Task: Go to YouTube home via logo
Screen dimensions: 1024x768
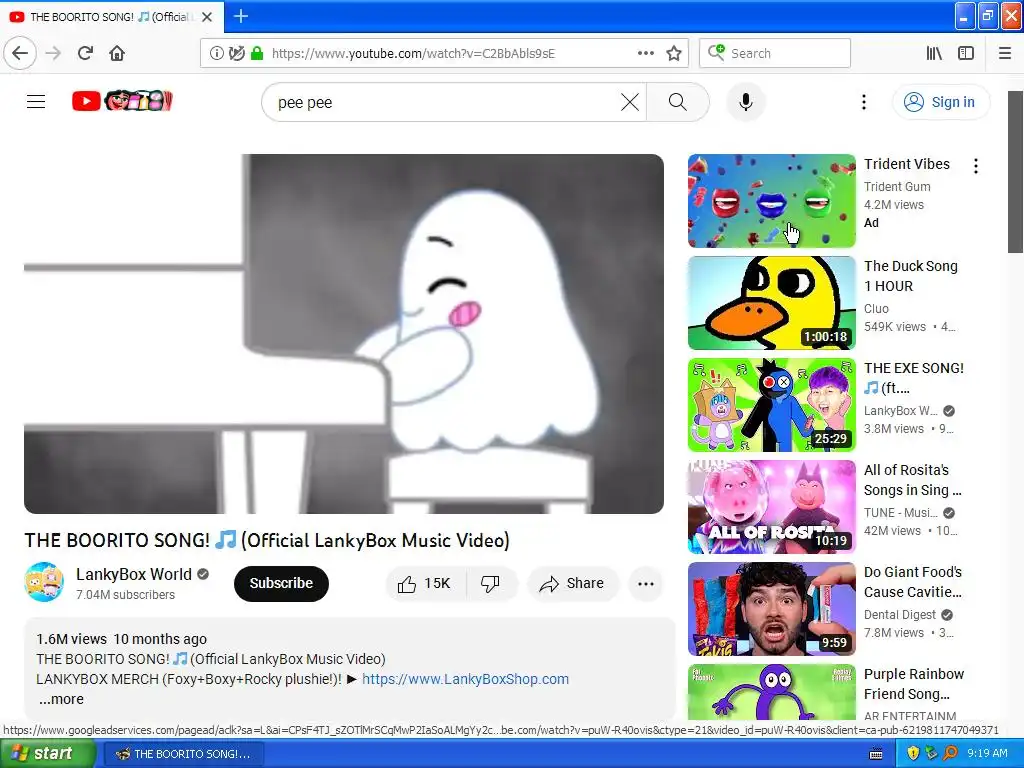Action: (122, 101)
